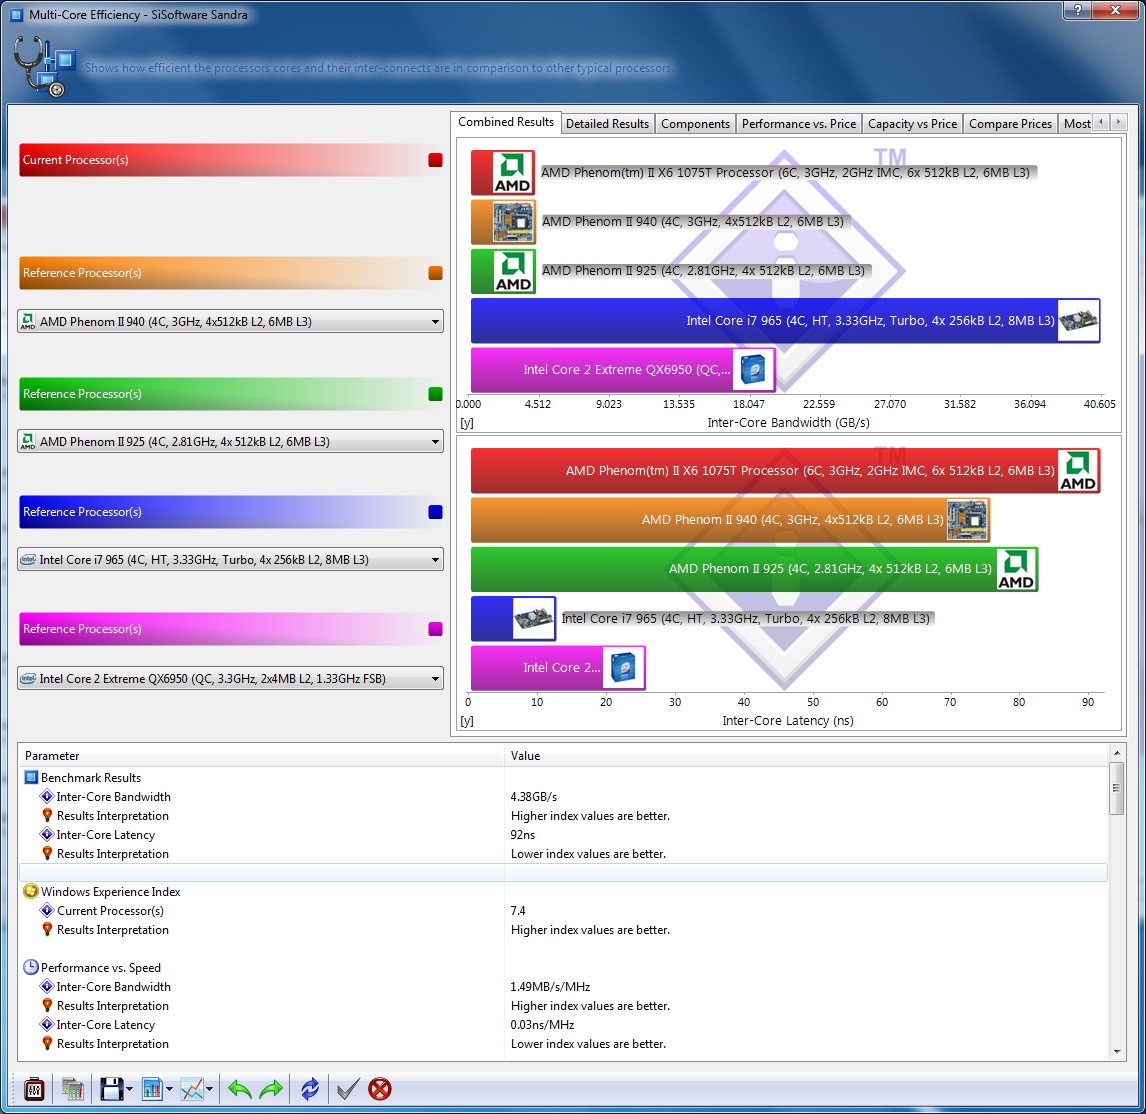Click the grey checkmark OK icon
The height and width of the screenshot is (1114, 1146).
click(348, 1089)
